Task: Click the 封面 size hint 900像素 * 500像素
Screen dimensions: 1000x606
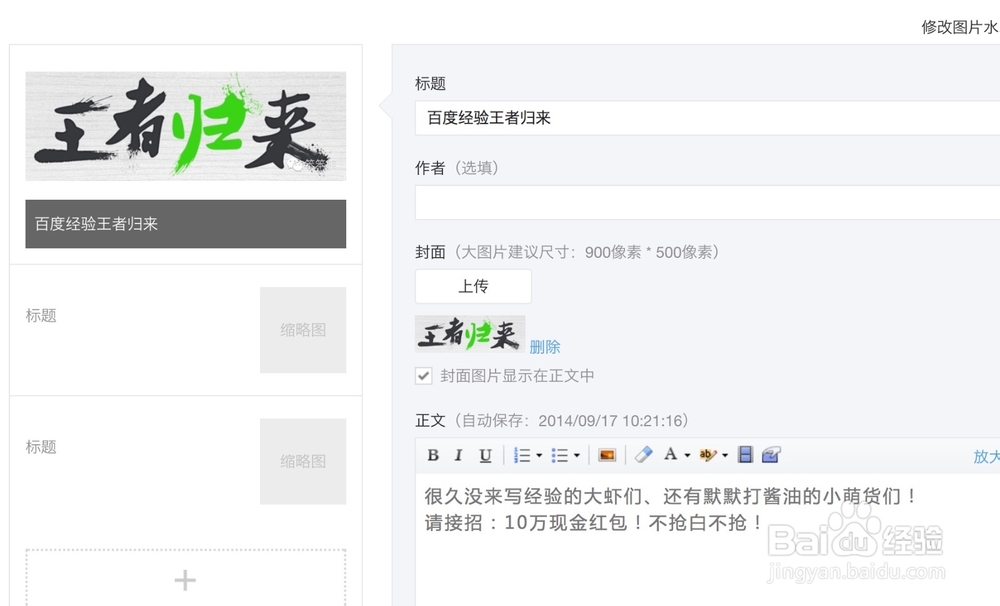Action: click(648, 253)
